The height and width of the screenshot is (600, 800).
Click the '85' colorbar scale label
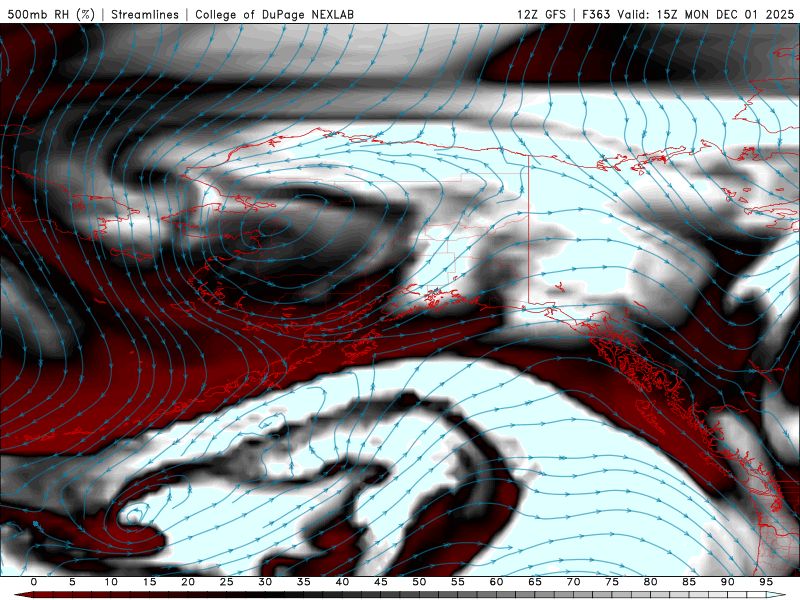pyautogui.click(x=689, y=582)
